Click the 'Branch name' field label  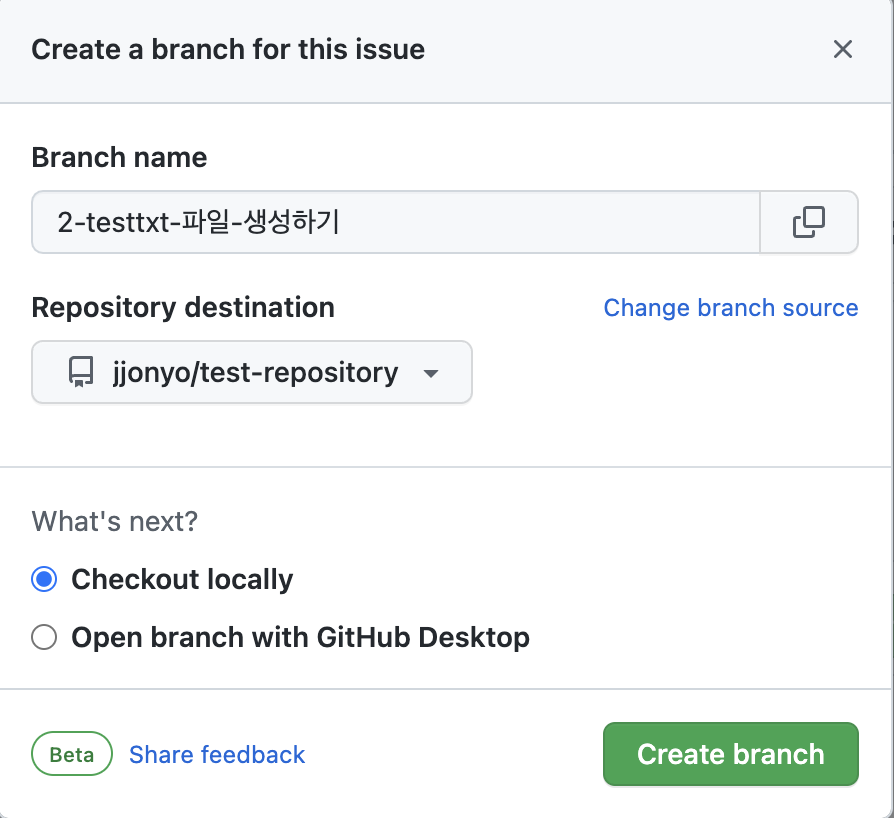[119, 157]
